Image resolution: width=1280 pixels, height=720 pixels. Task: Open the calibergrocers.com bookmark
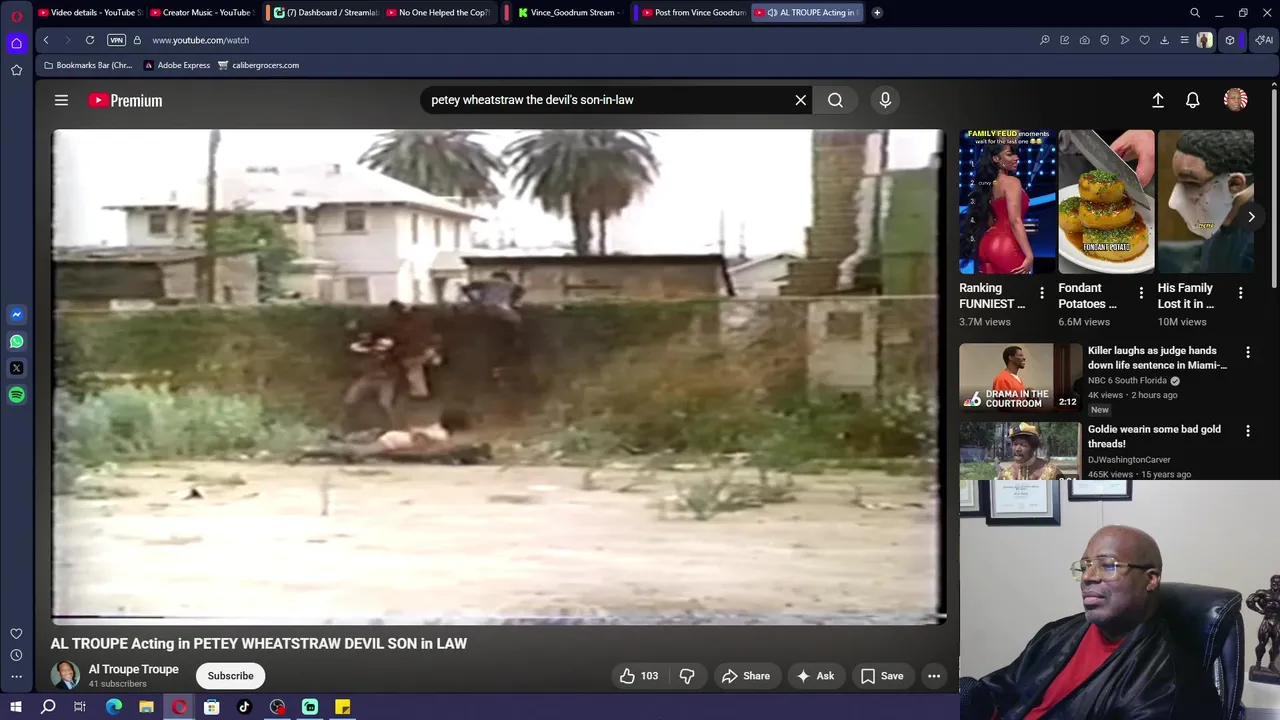pos(259,65)
